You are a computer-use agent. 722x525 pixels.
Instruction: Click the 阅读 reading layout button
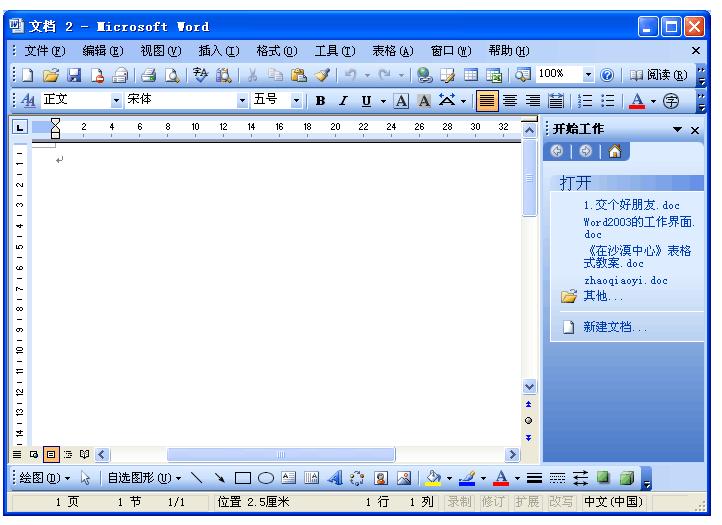(x=658, y=75)
